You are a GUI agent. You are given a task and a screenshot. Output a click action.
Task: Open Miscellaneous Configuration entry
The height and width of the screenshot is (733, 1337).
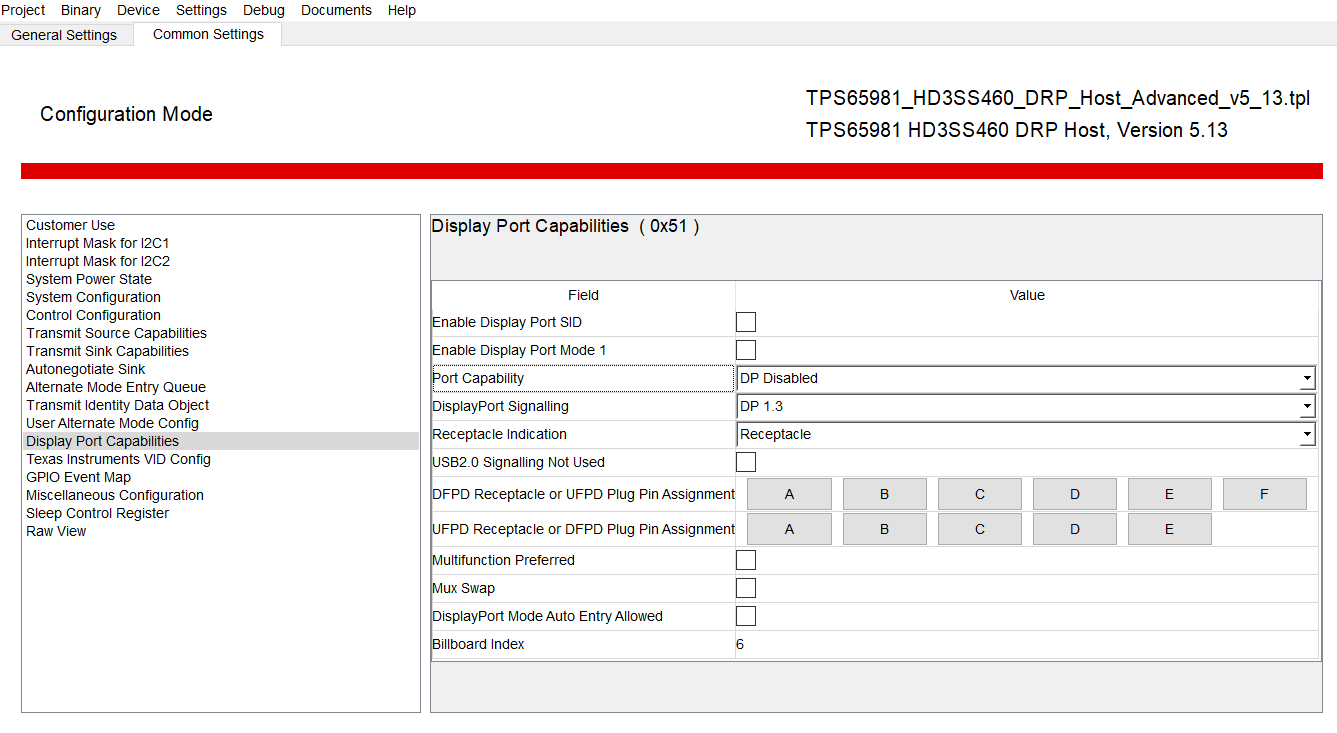(x=221, y=495)
